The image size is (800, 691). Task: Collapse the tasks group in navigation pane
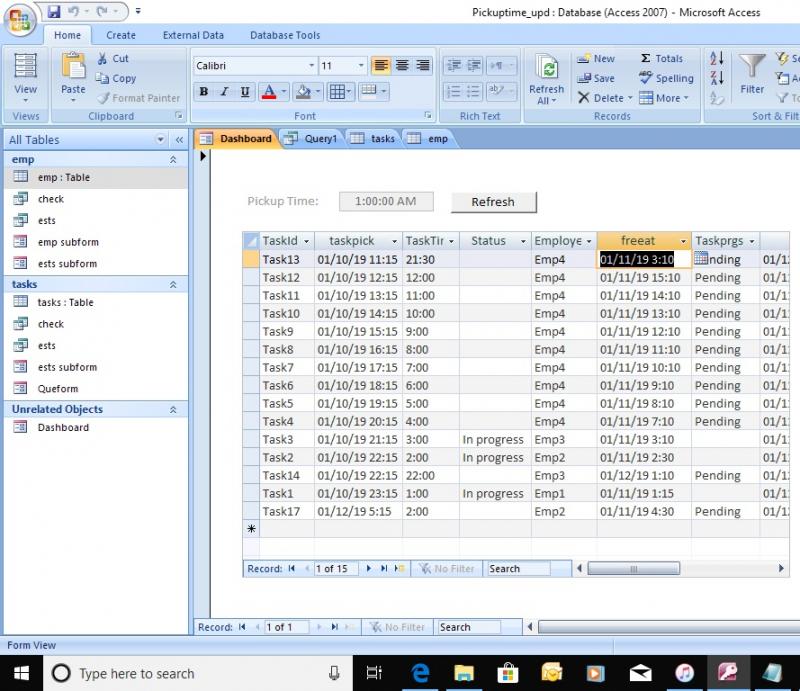pyautogui.click(x=173, y=284)
